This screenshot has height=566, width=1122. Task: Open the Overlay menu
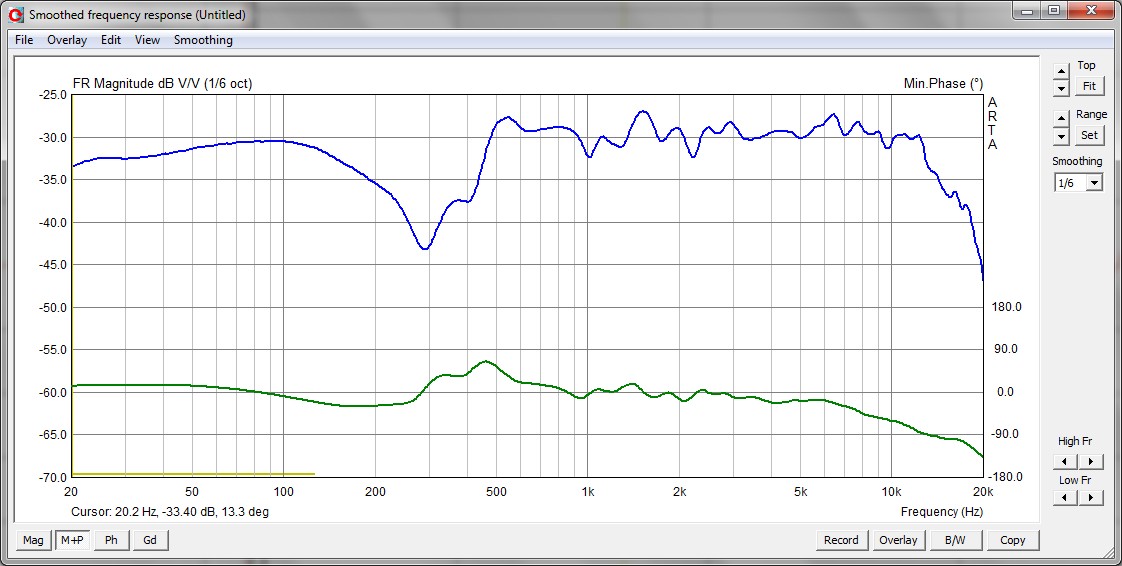click(67, 40)
